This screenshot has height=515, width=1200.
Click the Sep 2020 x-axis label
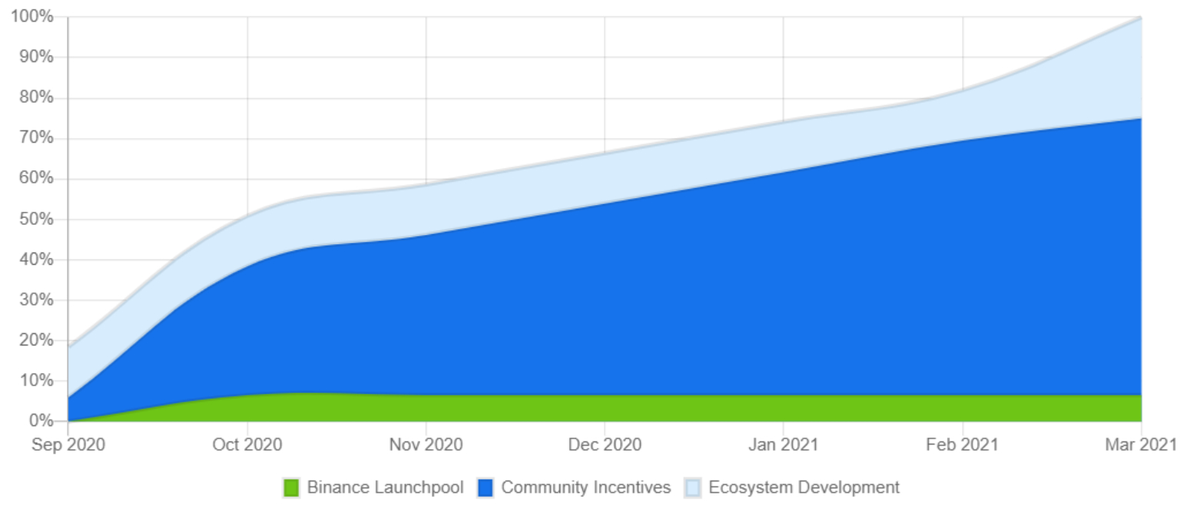(68, 443)
